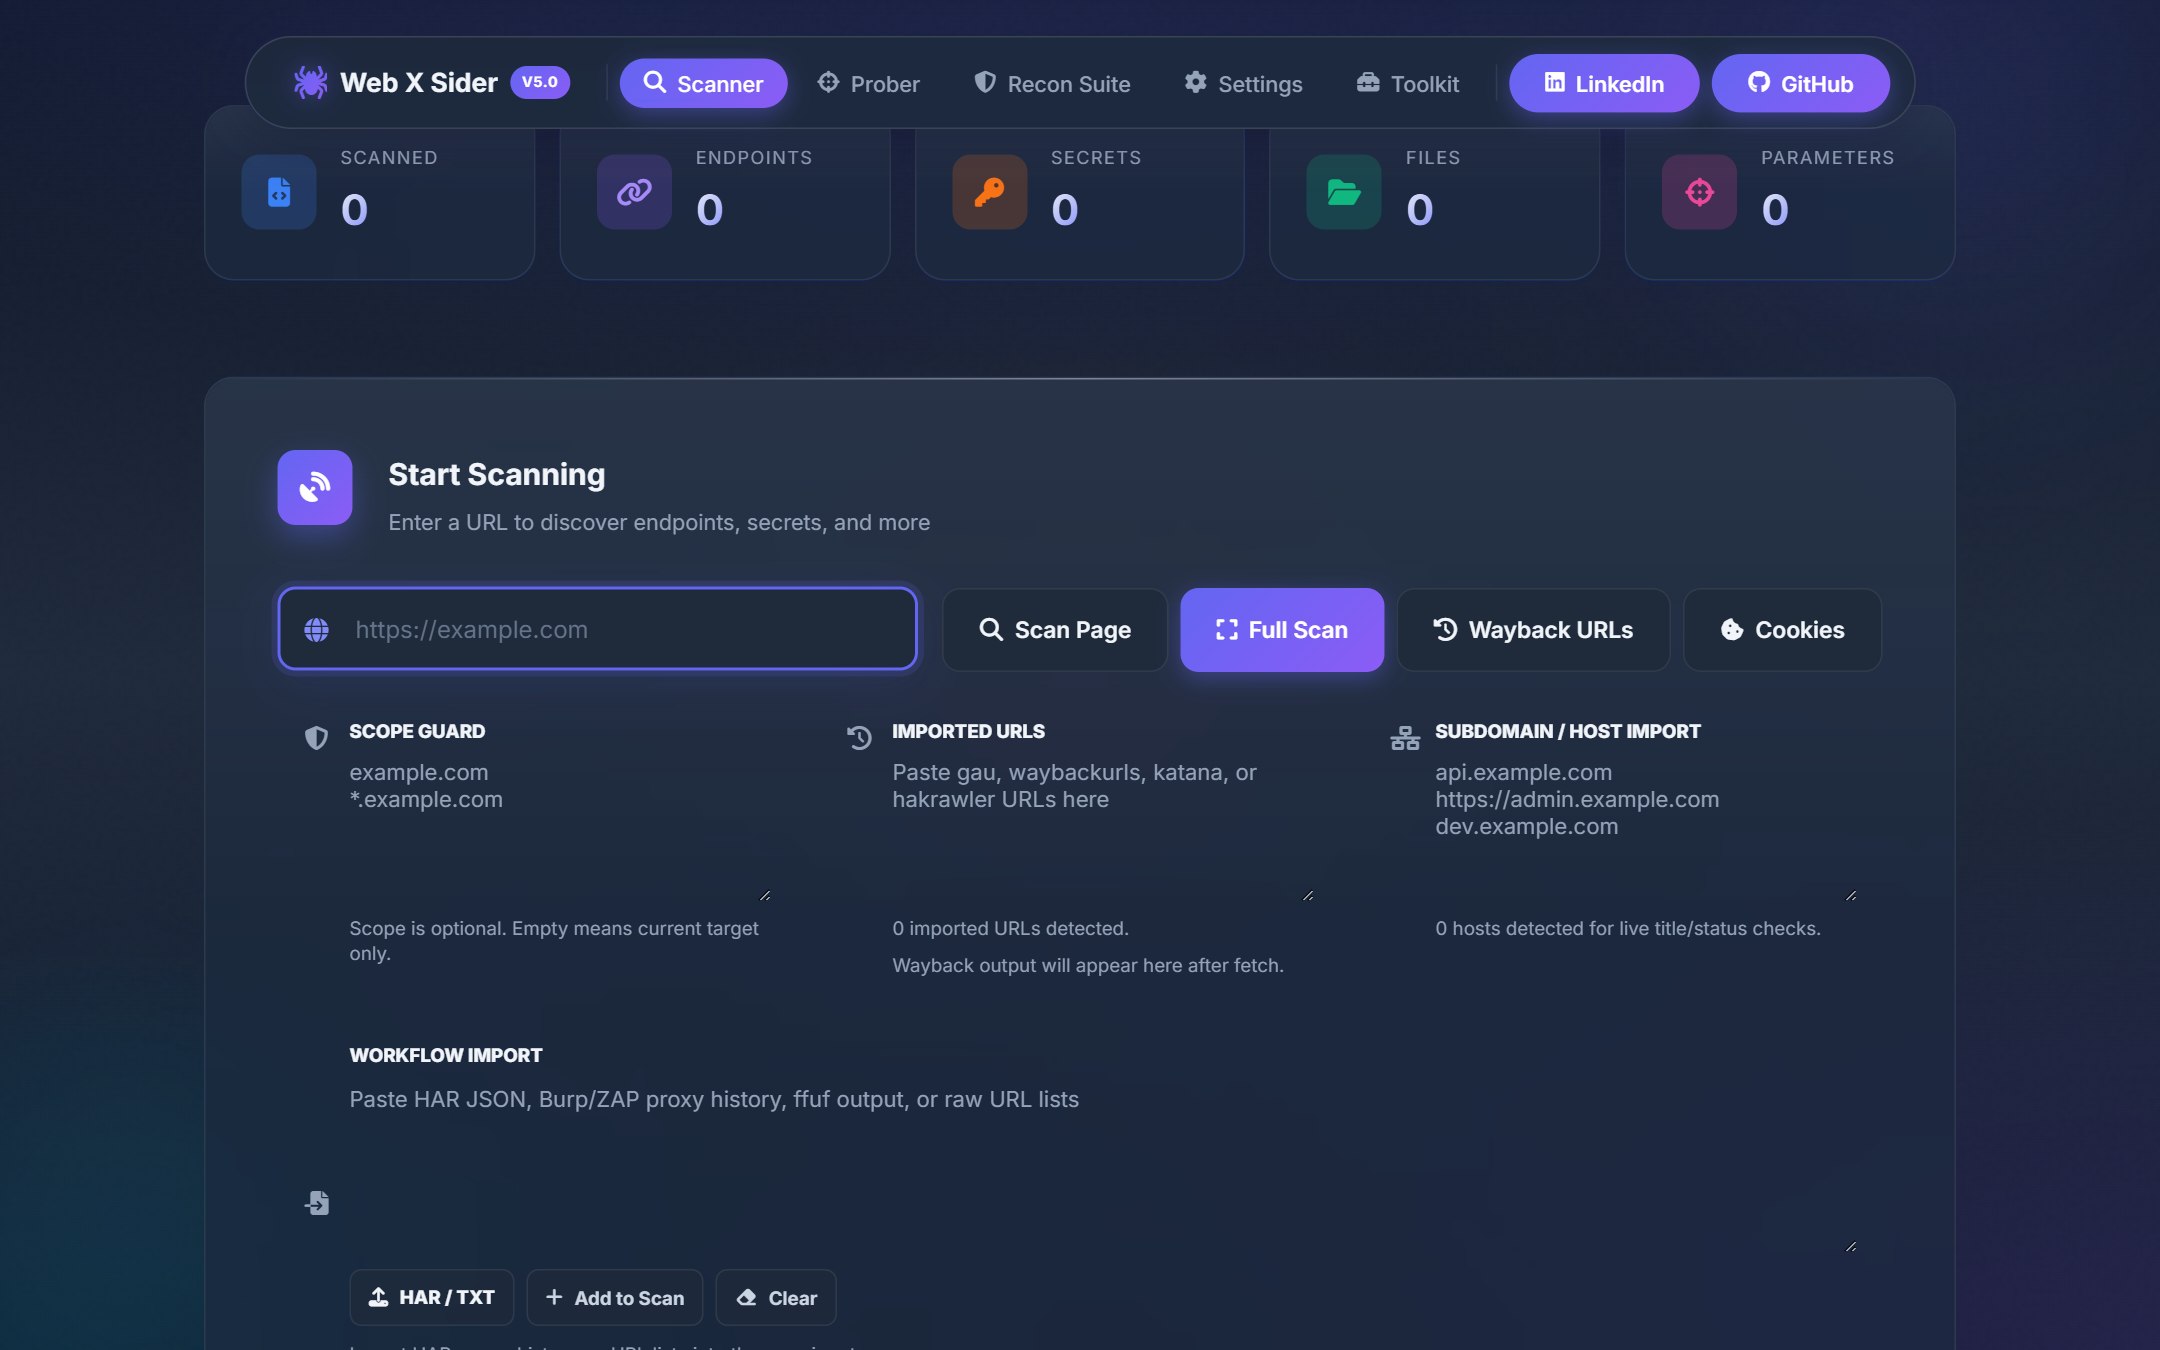The height and width of the screenshot is (1350, 2160).
Task: Open the Recon Suite tab
Action: point(1052,83)
